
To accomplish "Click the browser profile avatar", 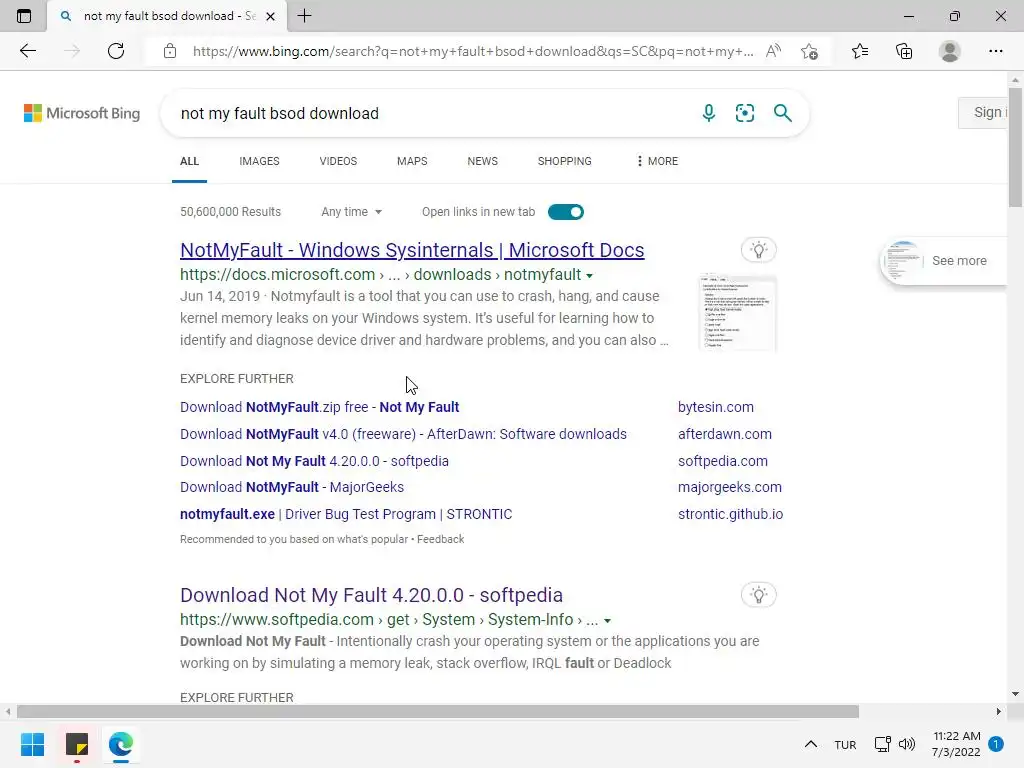I will (x=950, y=51).
